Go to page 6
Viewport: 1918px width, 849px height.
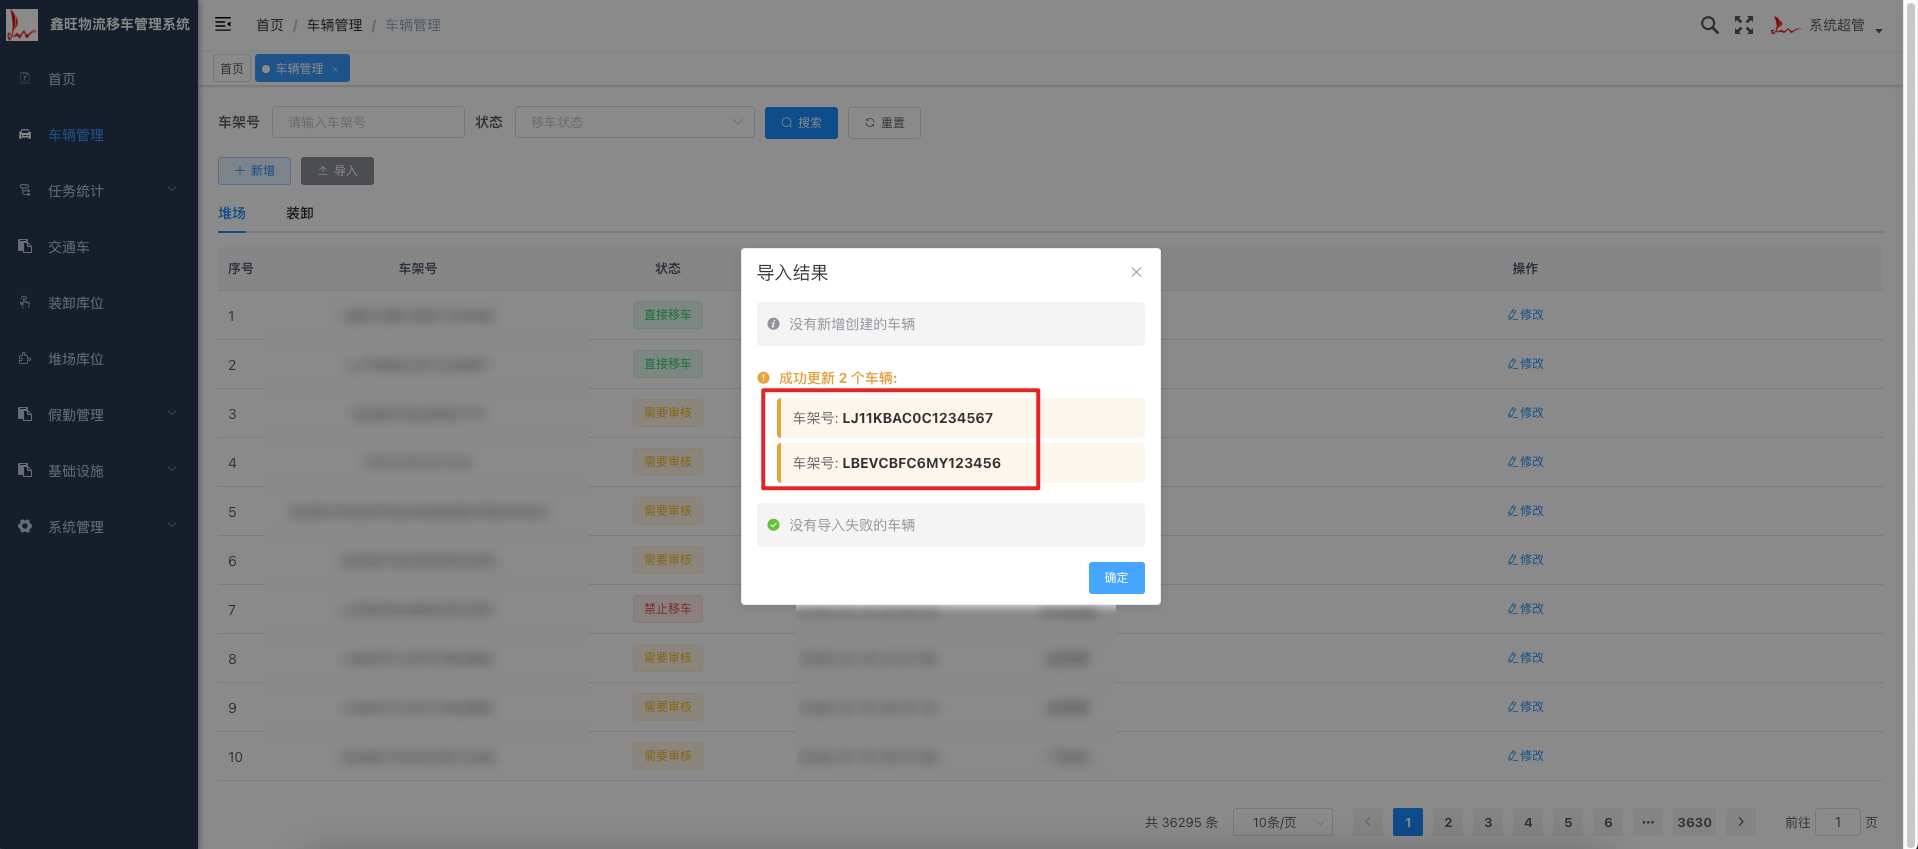click(x=1608, y=822)
